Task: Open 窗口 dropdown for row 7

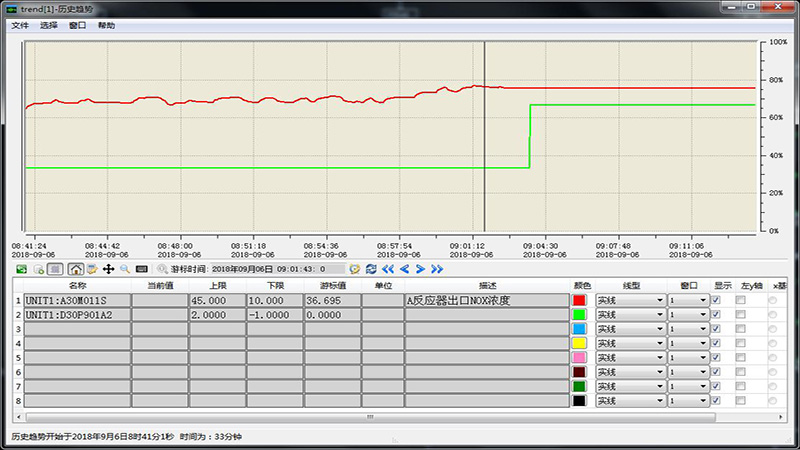Action: coord(688,386)
